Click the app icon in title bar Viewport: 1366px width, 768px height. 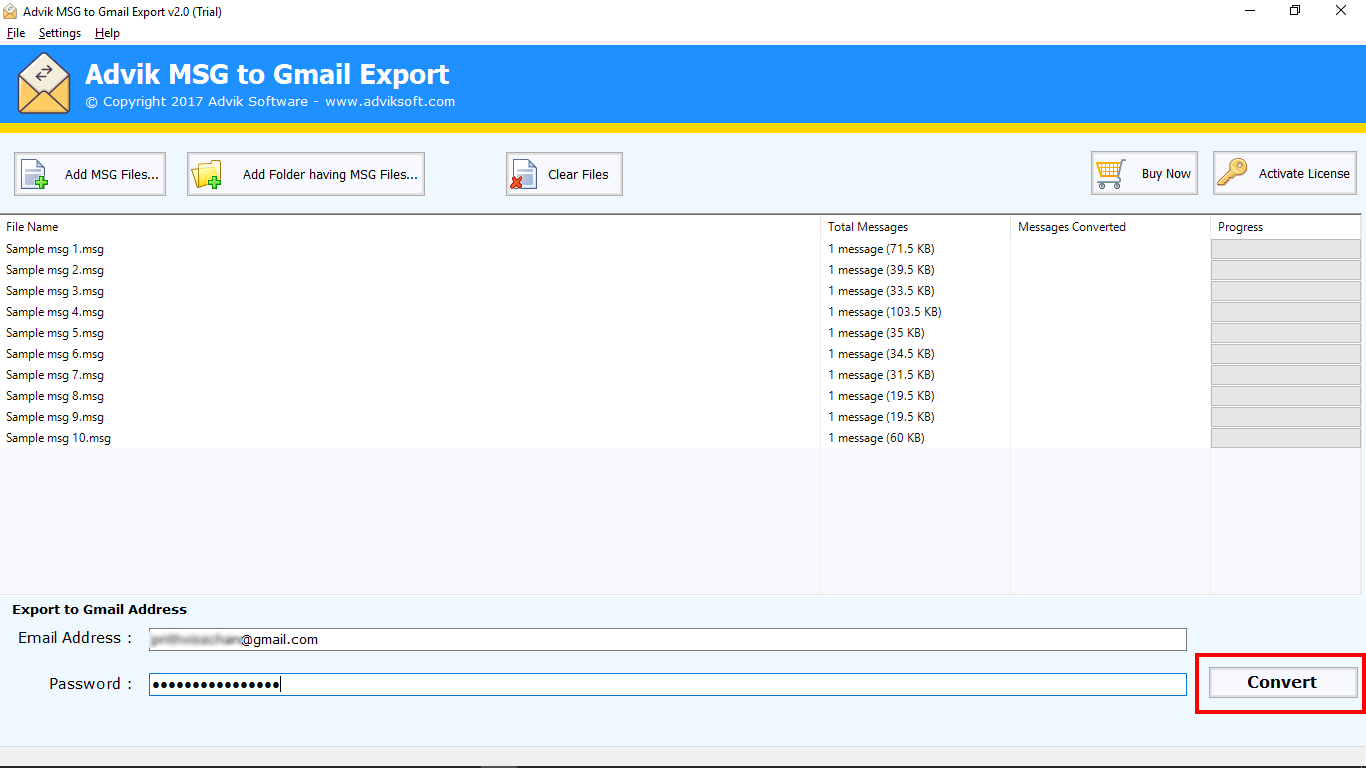(10, 12)
